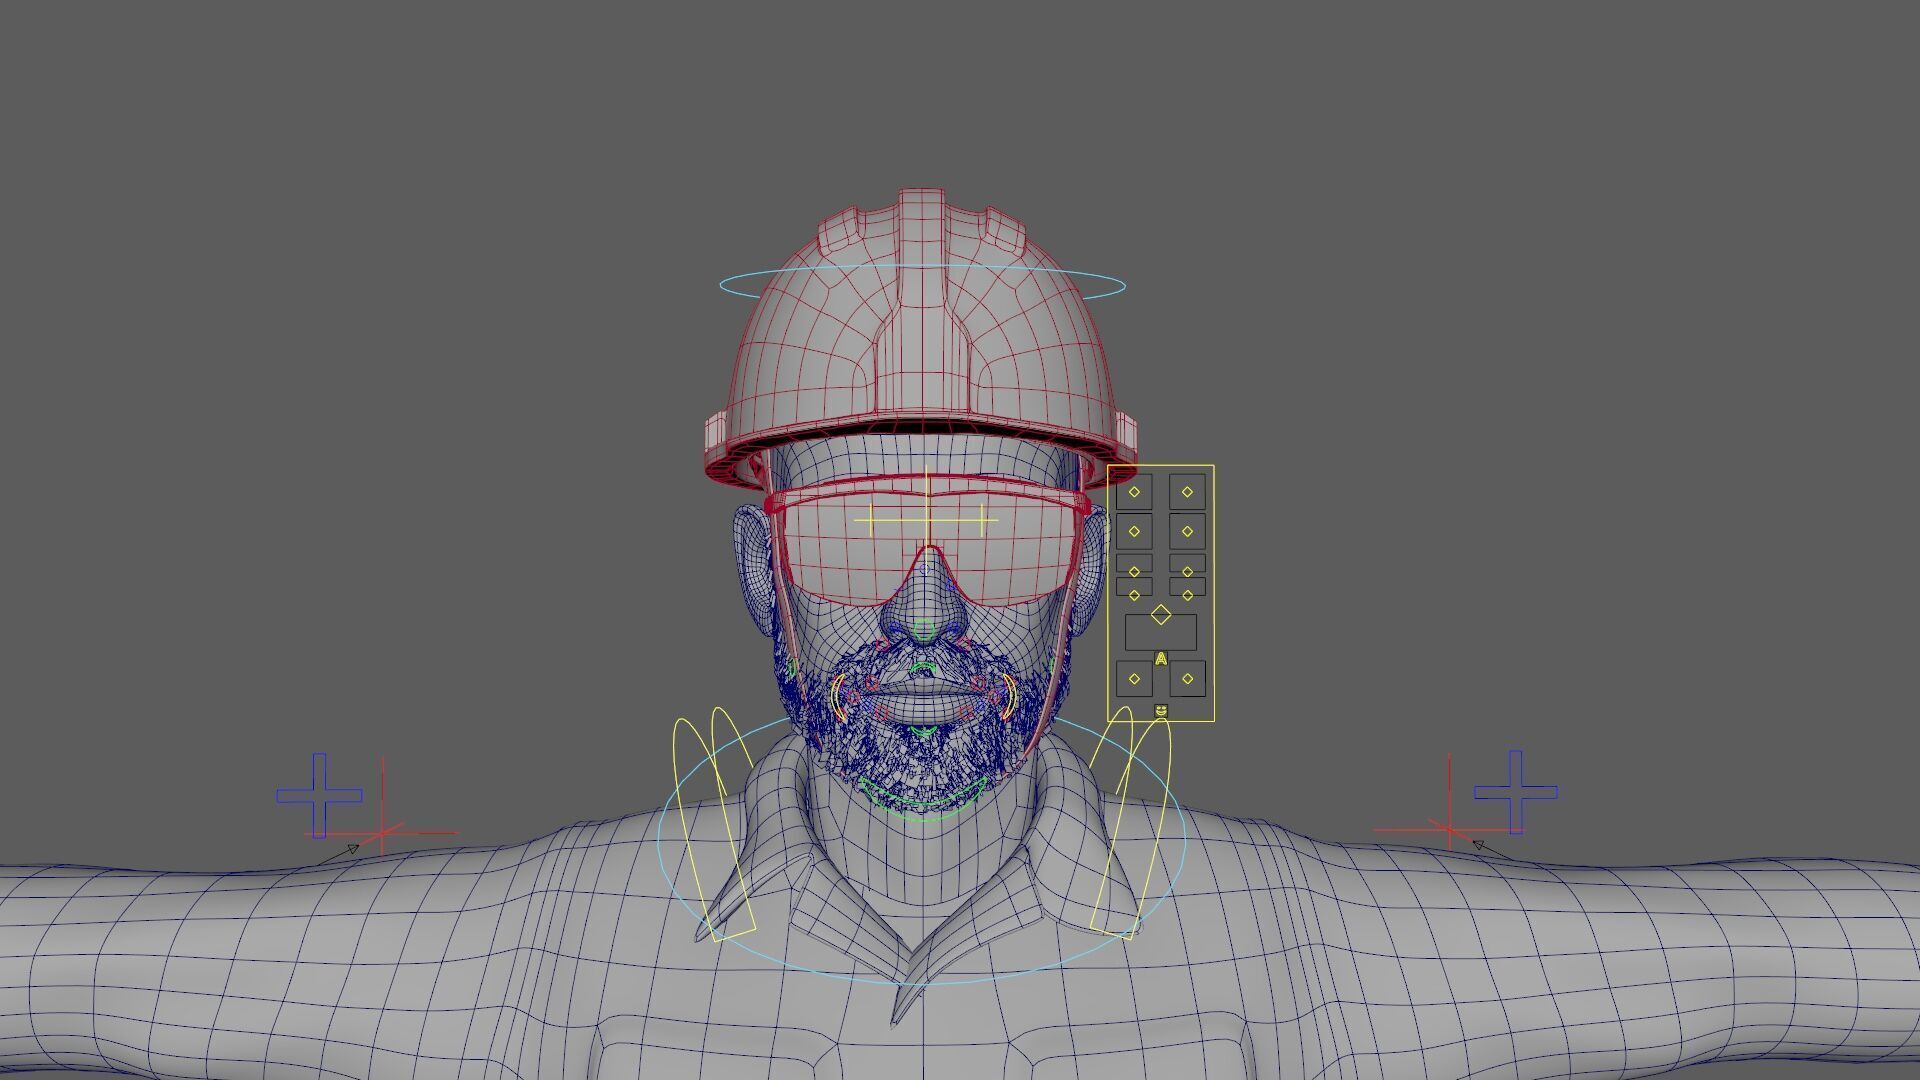
Task: Select orange mouth-corner control on right side
Action: [x=1008, y=696]
